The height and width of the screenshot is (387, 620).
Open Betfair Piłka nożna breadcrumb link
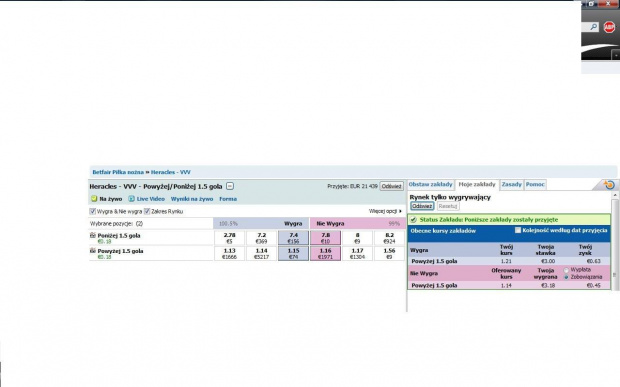118,172
